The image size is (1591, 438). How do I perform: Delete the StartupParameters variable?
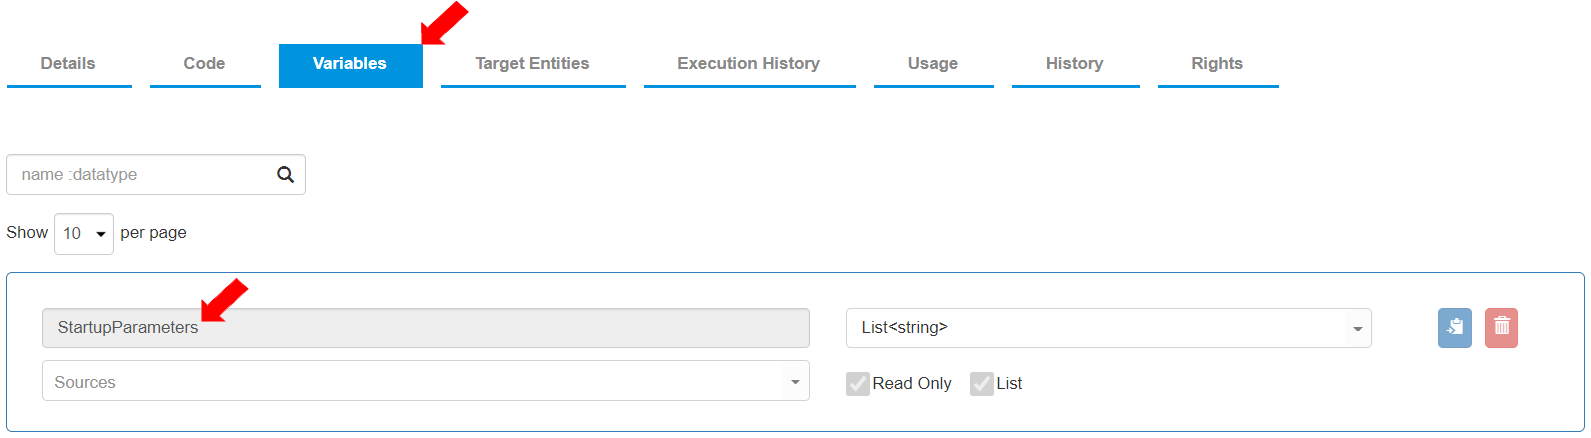coord(1501,328)
